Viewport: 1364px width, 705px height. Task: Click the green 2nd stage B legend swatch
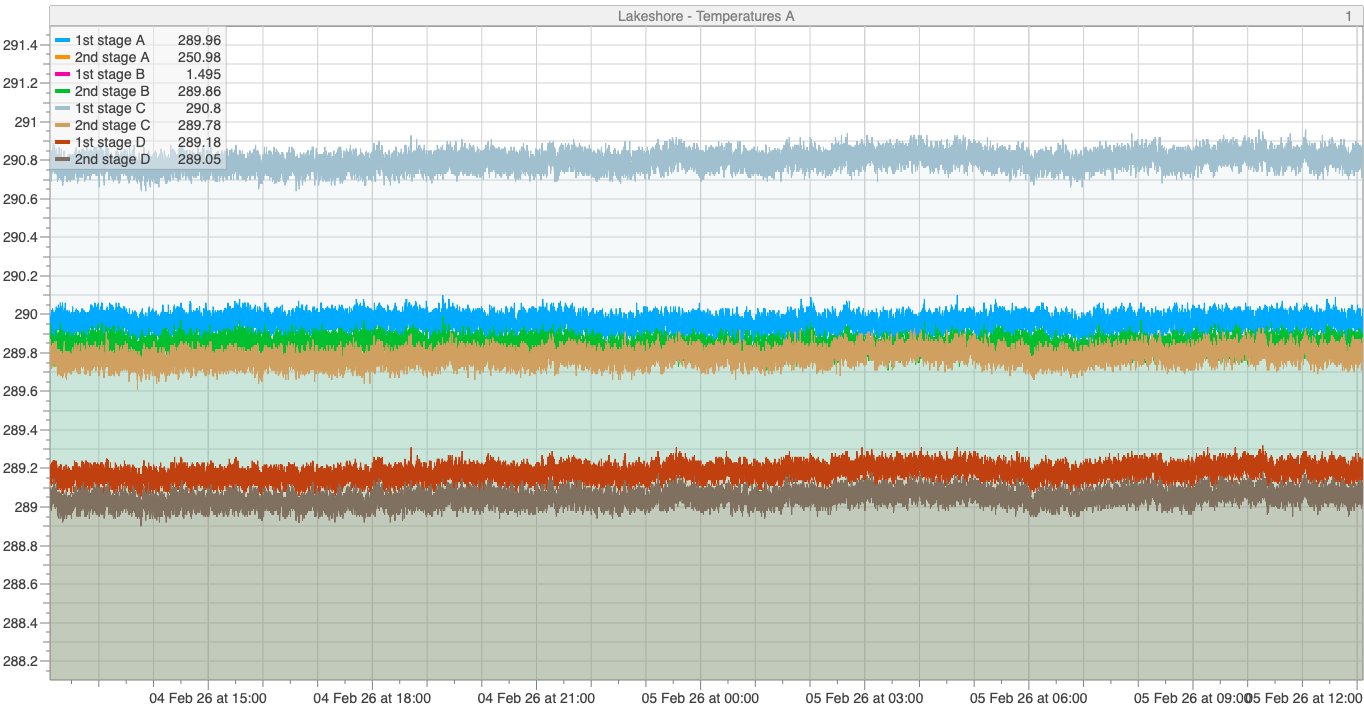coord(62,91)
